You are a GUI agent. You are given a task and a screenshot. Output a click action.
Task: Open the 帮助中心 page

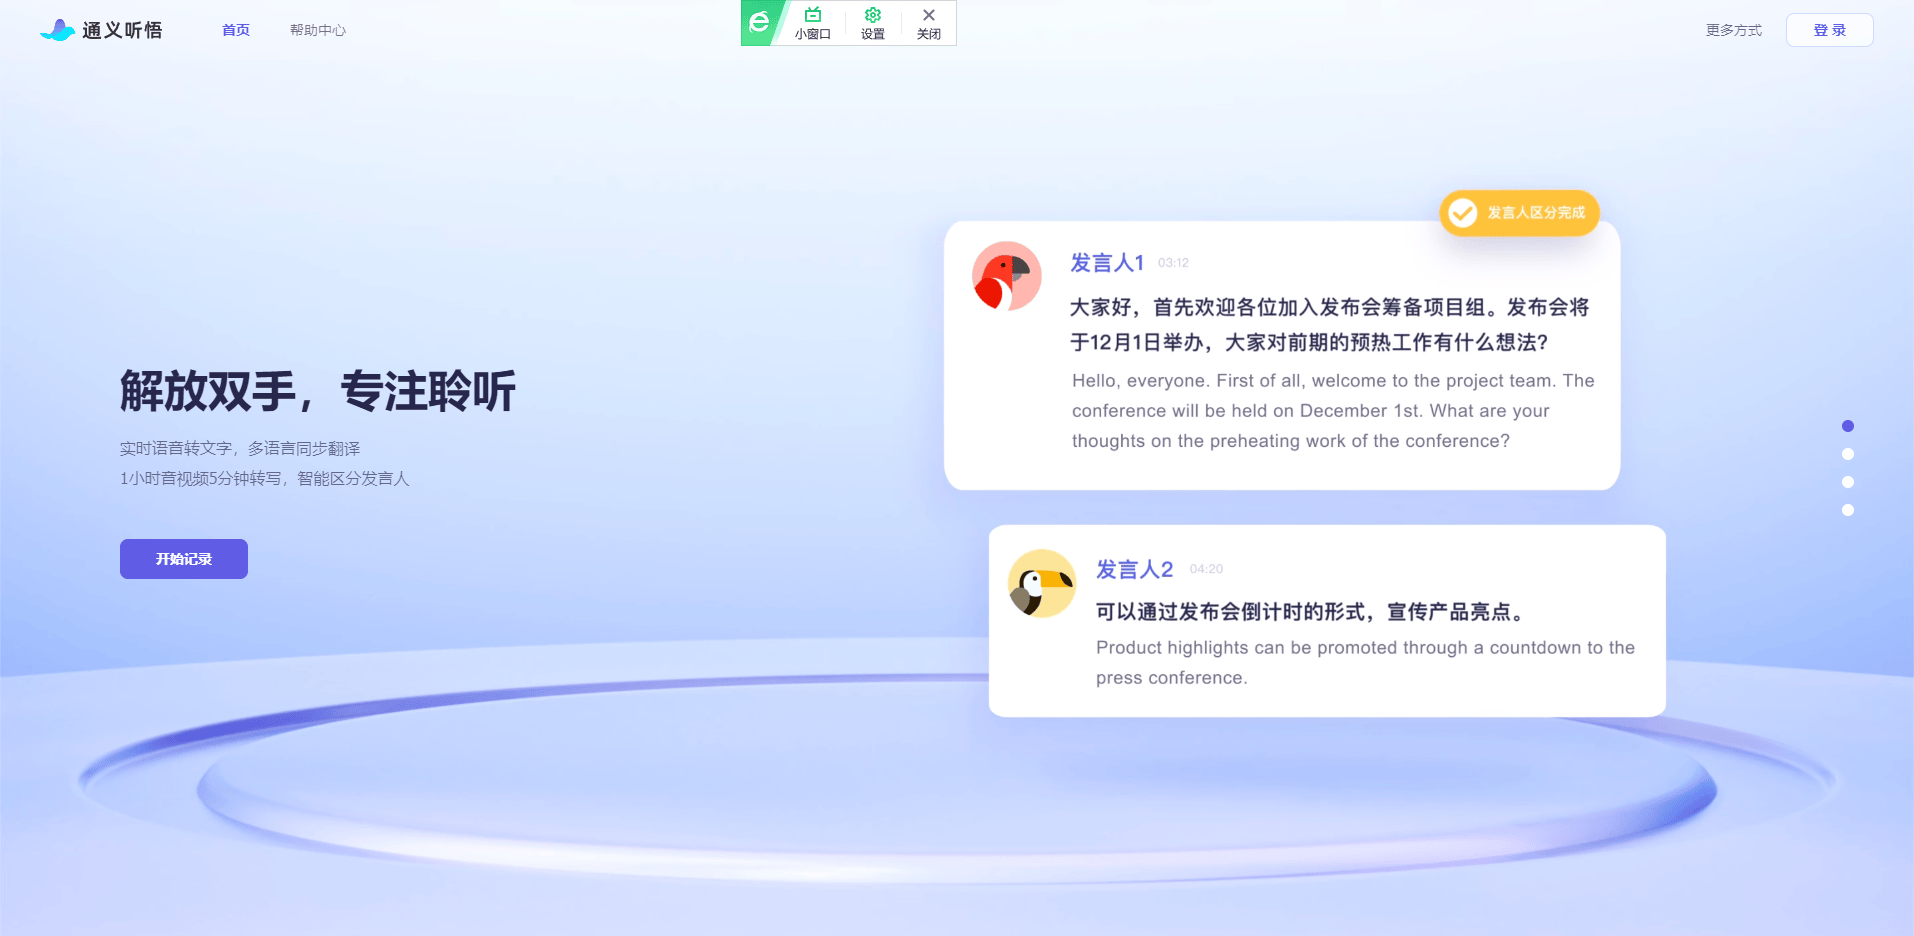[317, 29]
